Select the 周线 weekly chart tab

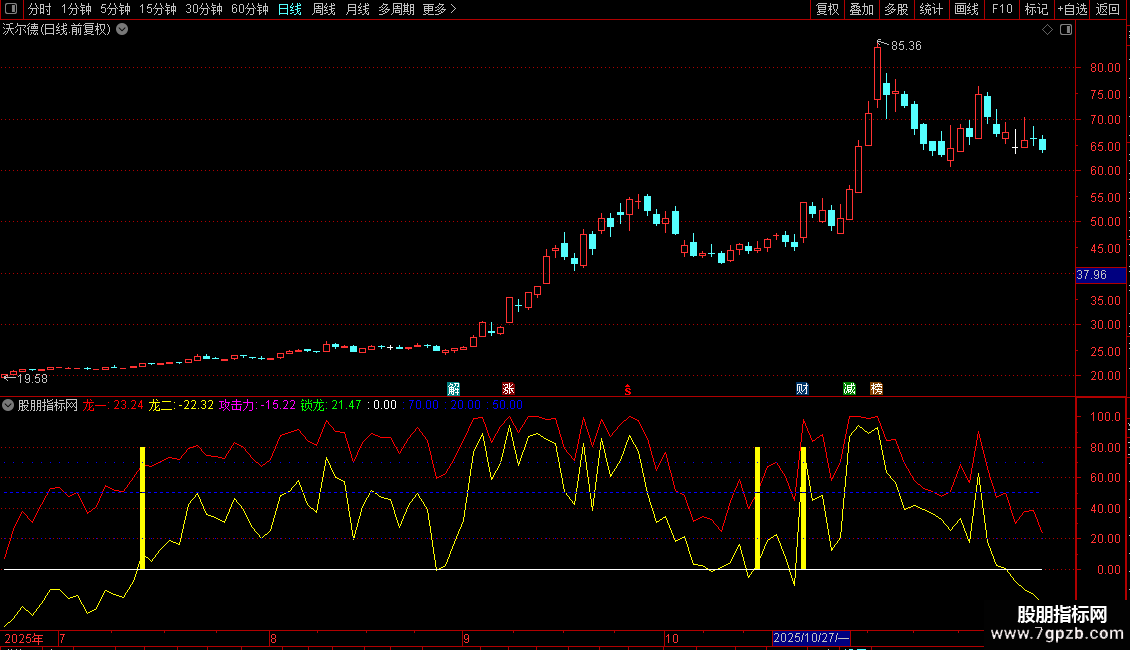click(x=324, y=9)
